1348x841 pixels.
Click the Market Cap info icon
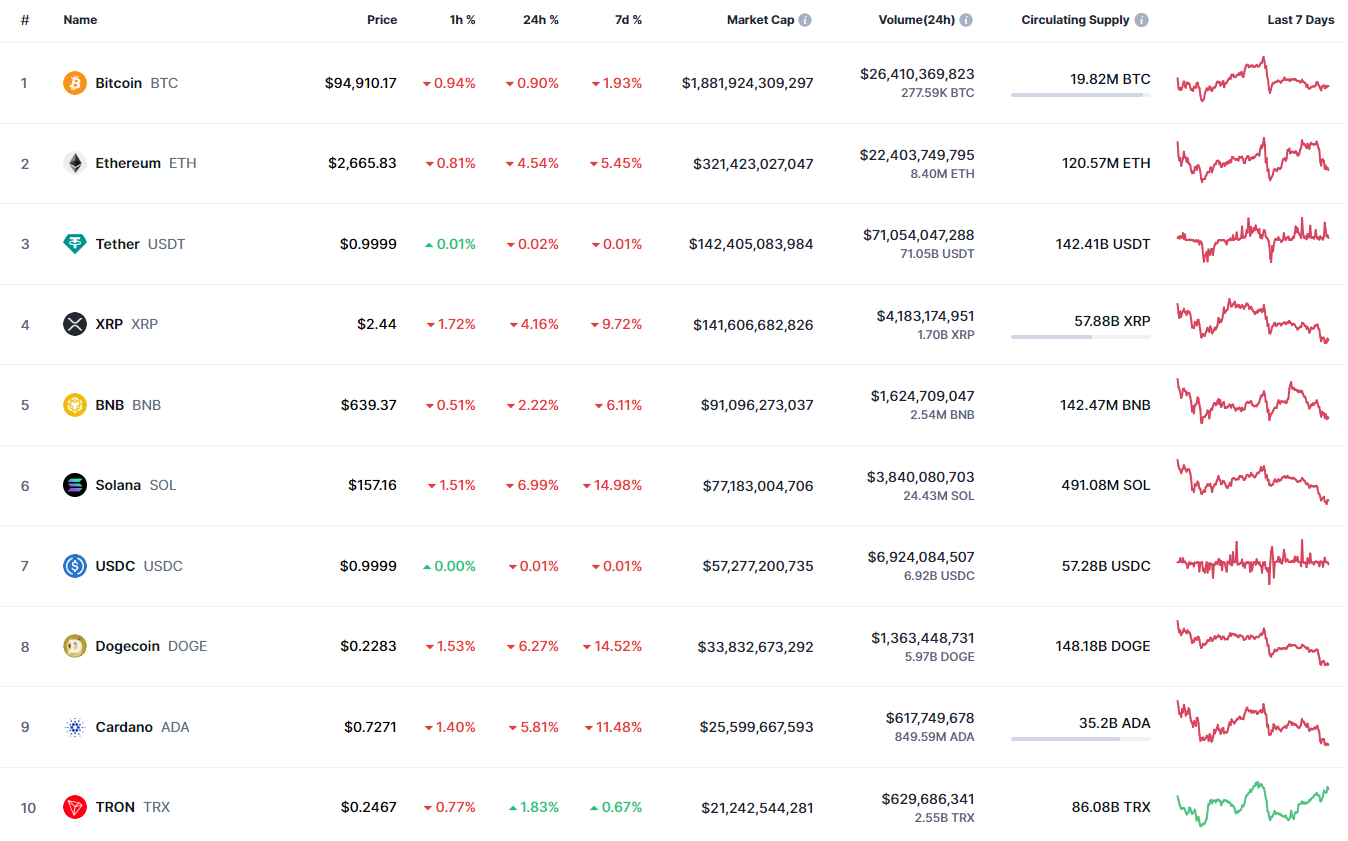coord(805,20)
